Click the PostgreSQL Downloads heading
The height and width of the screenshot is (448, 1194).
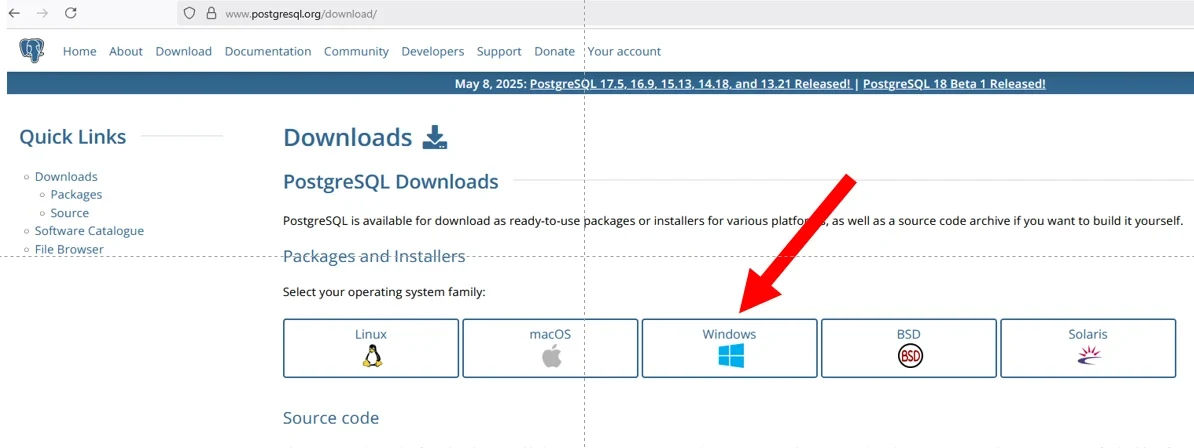pos(391,182)
